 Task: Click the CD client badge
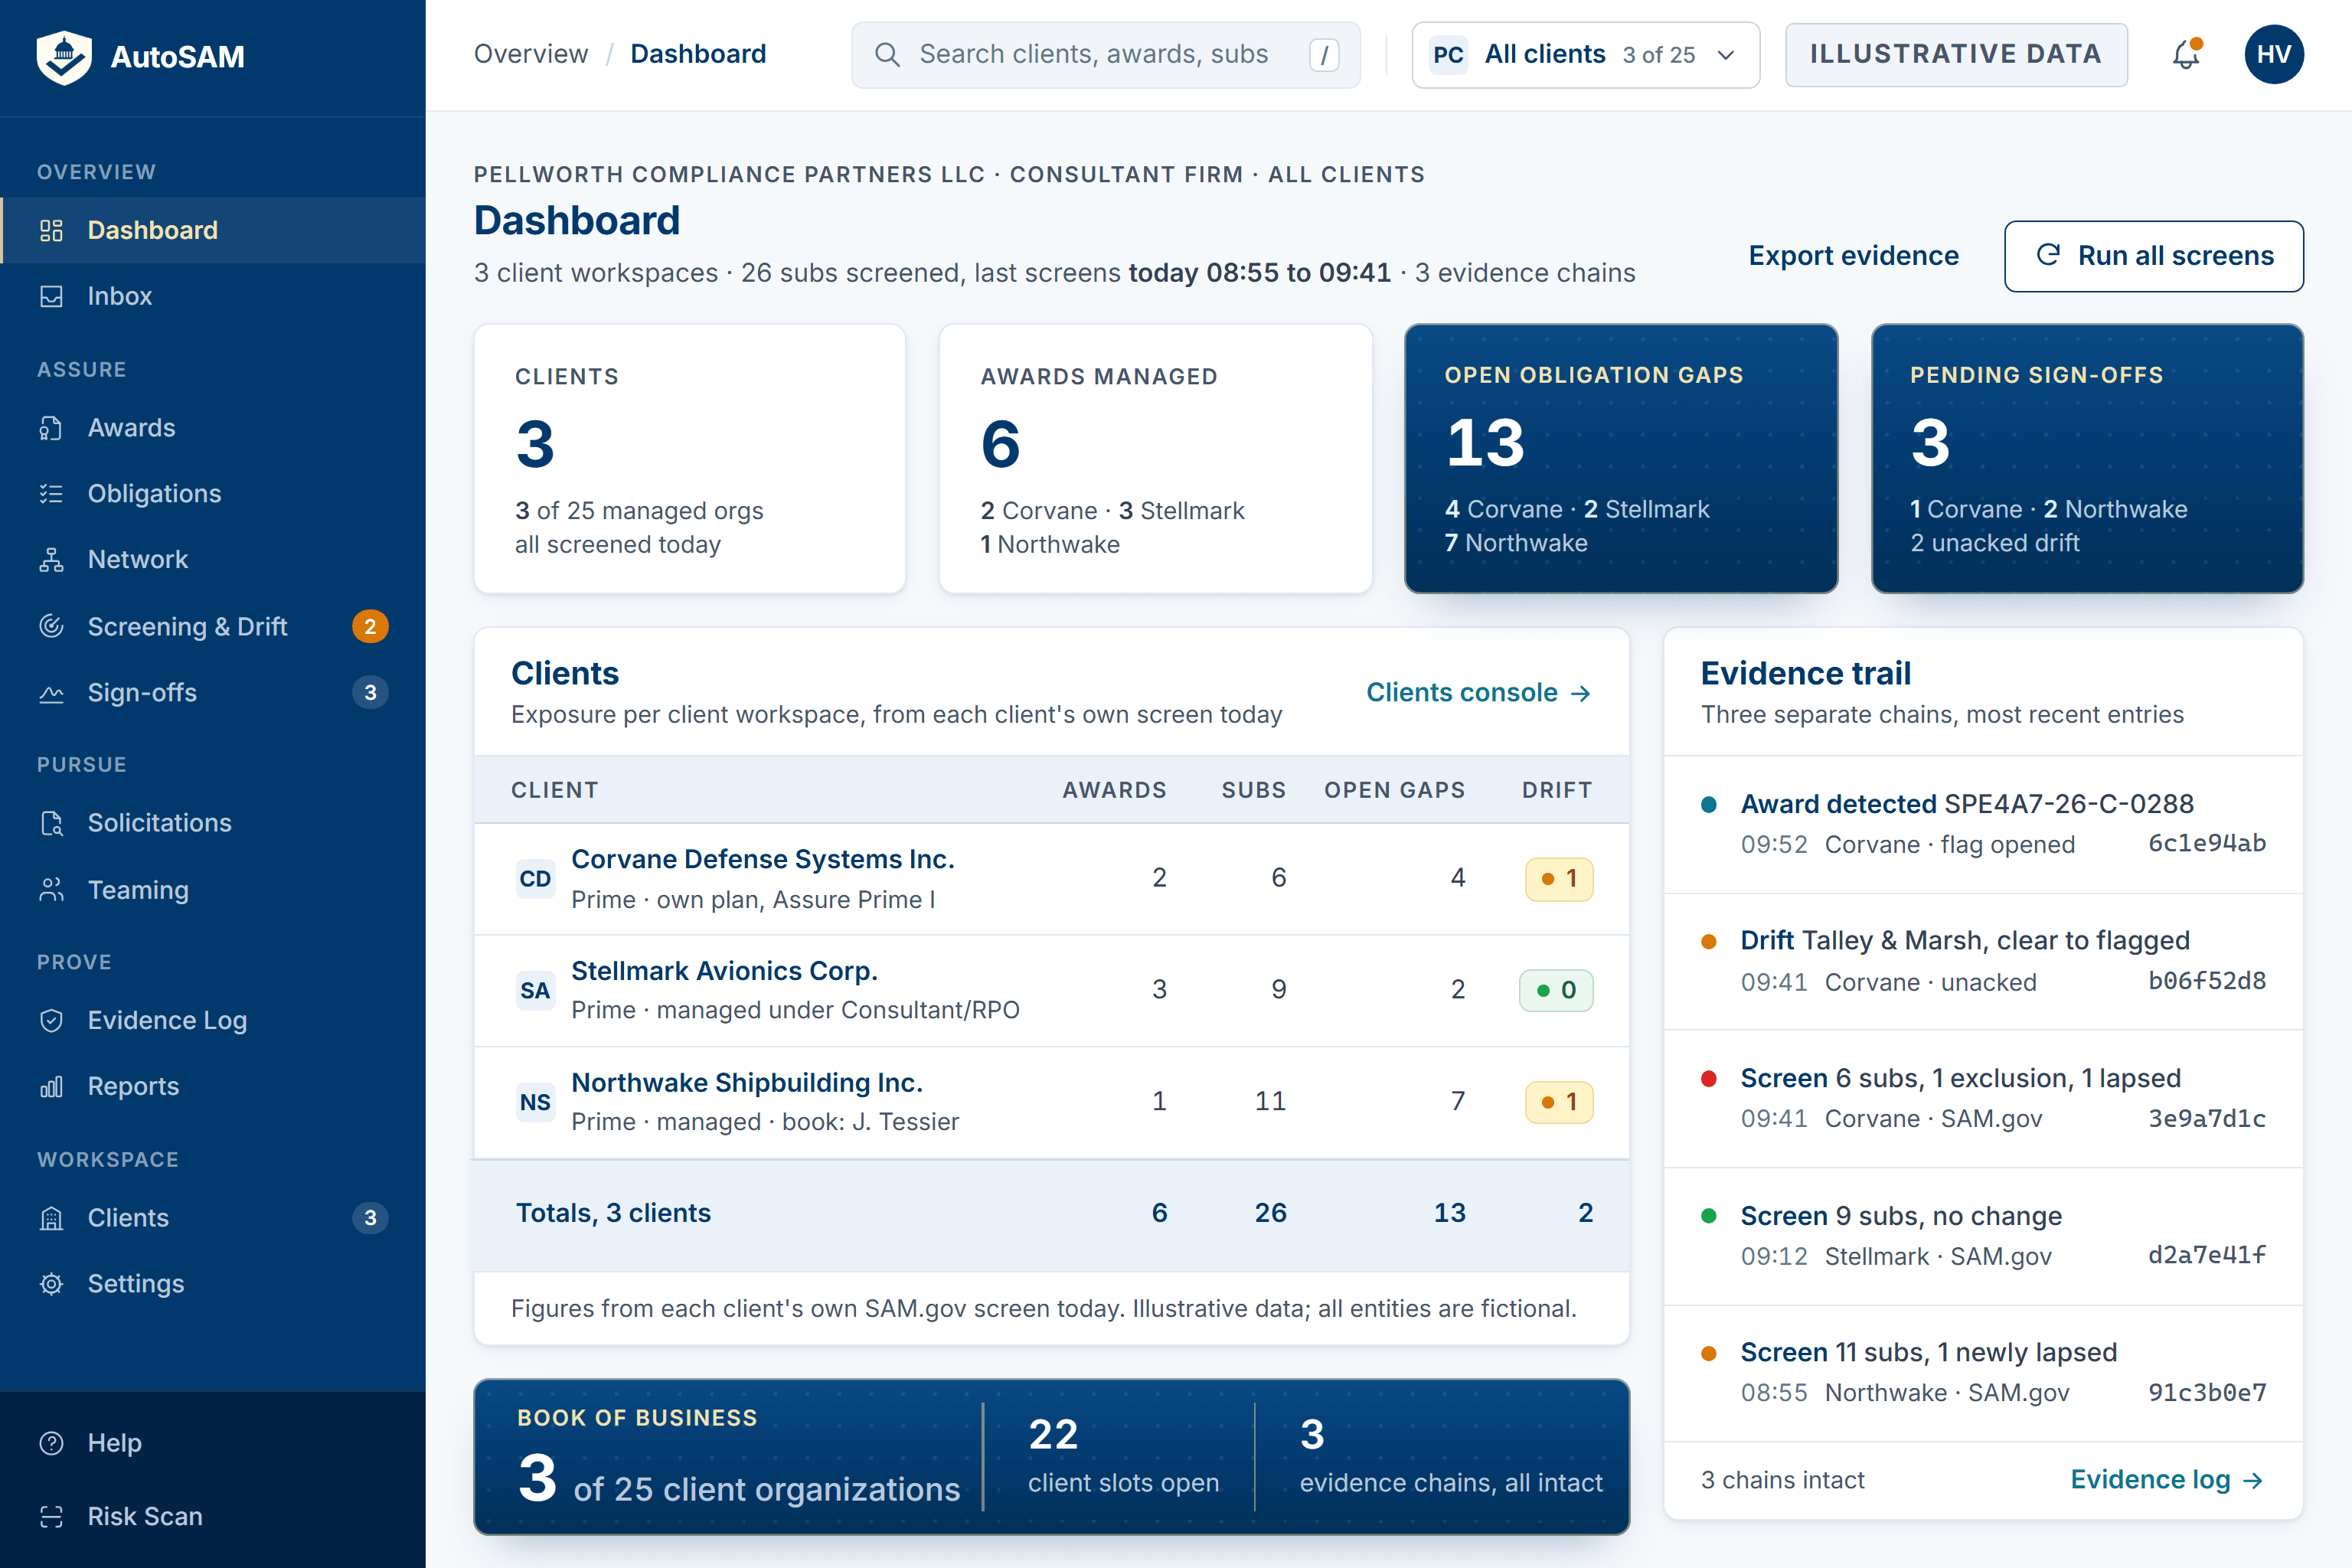(535, 878)
